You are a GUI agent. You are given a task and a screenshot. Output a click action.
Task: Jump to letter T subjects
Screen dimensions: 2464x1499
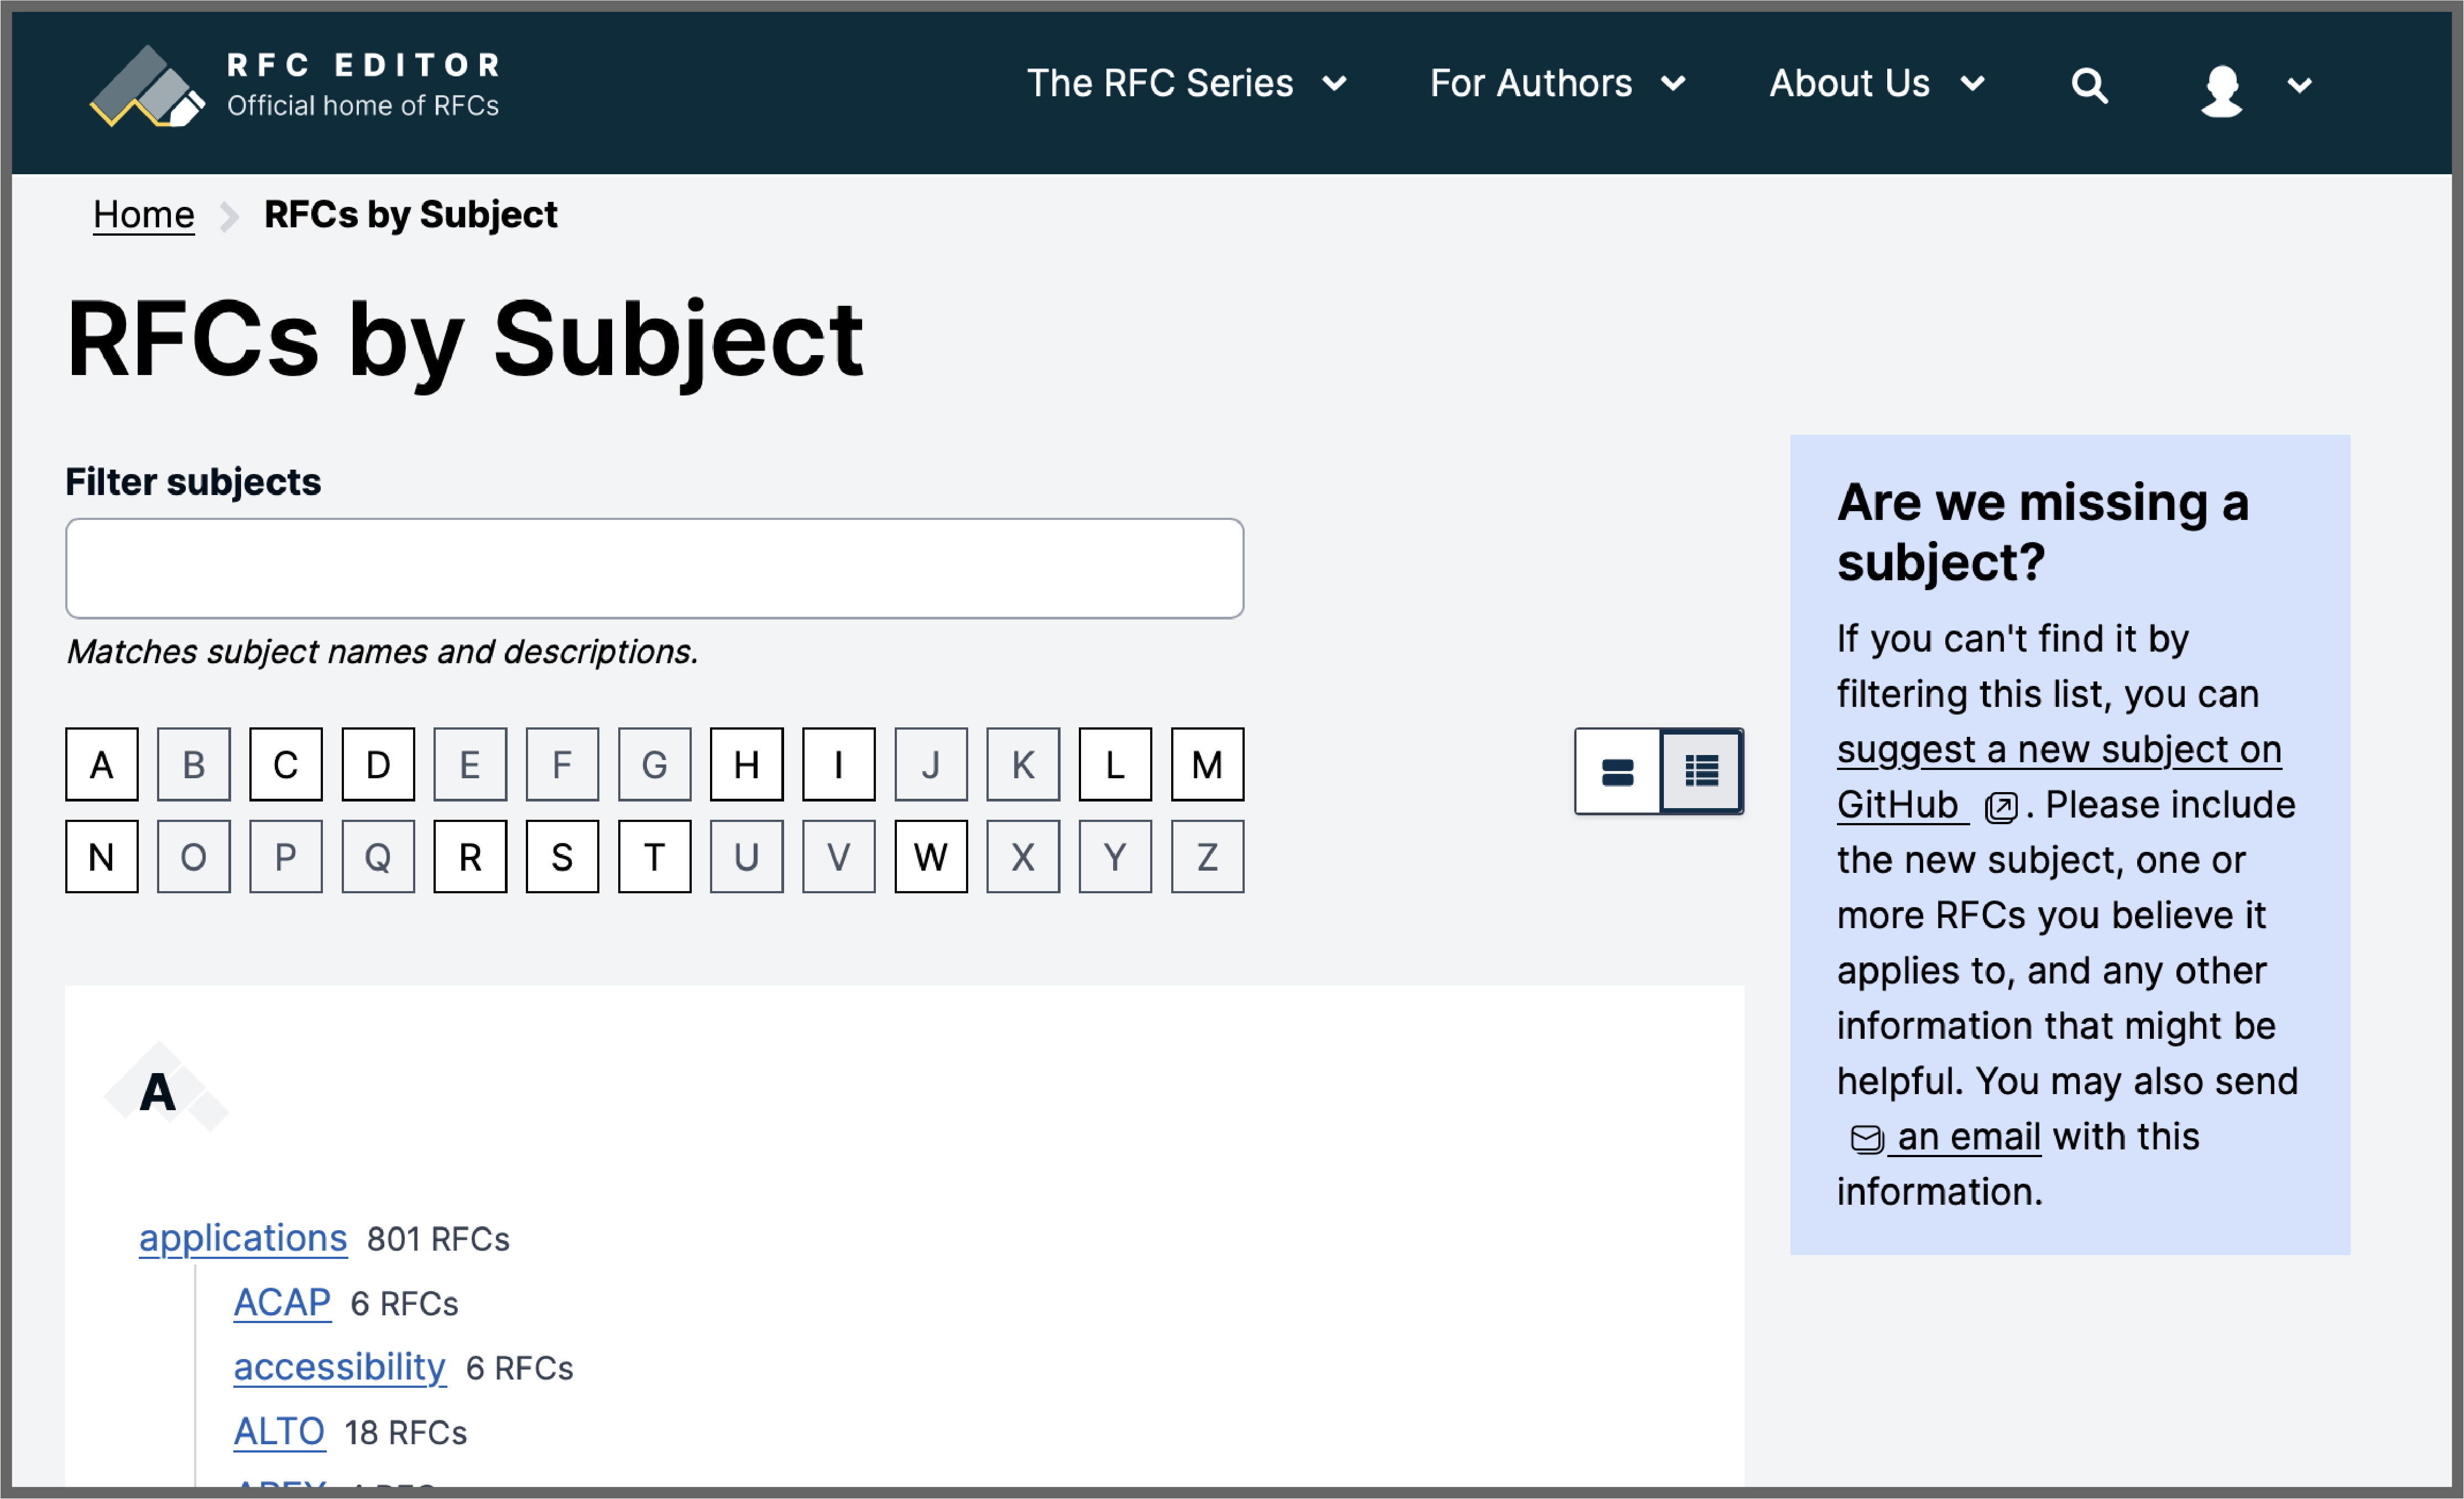[655, 856]
